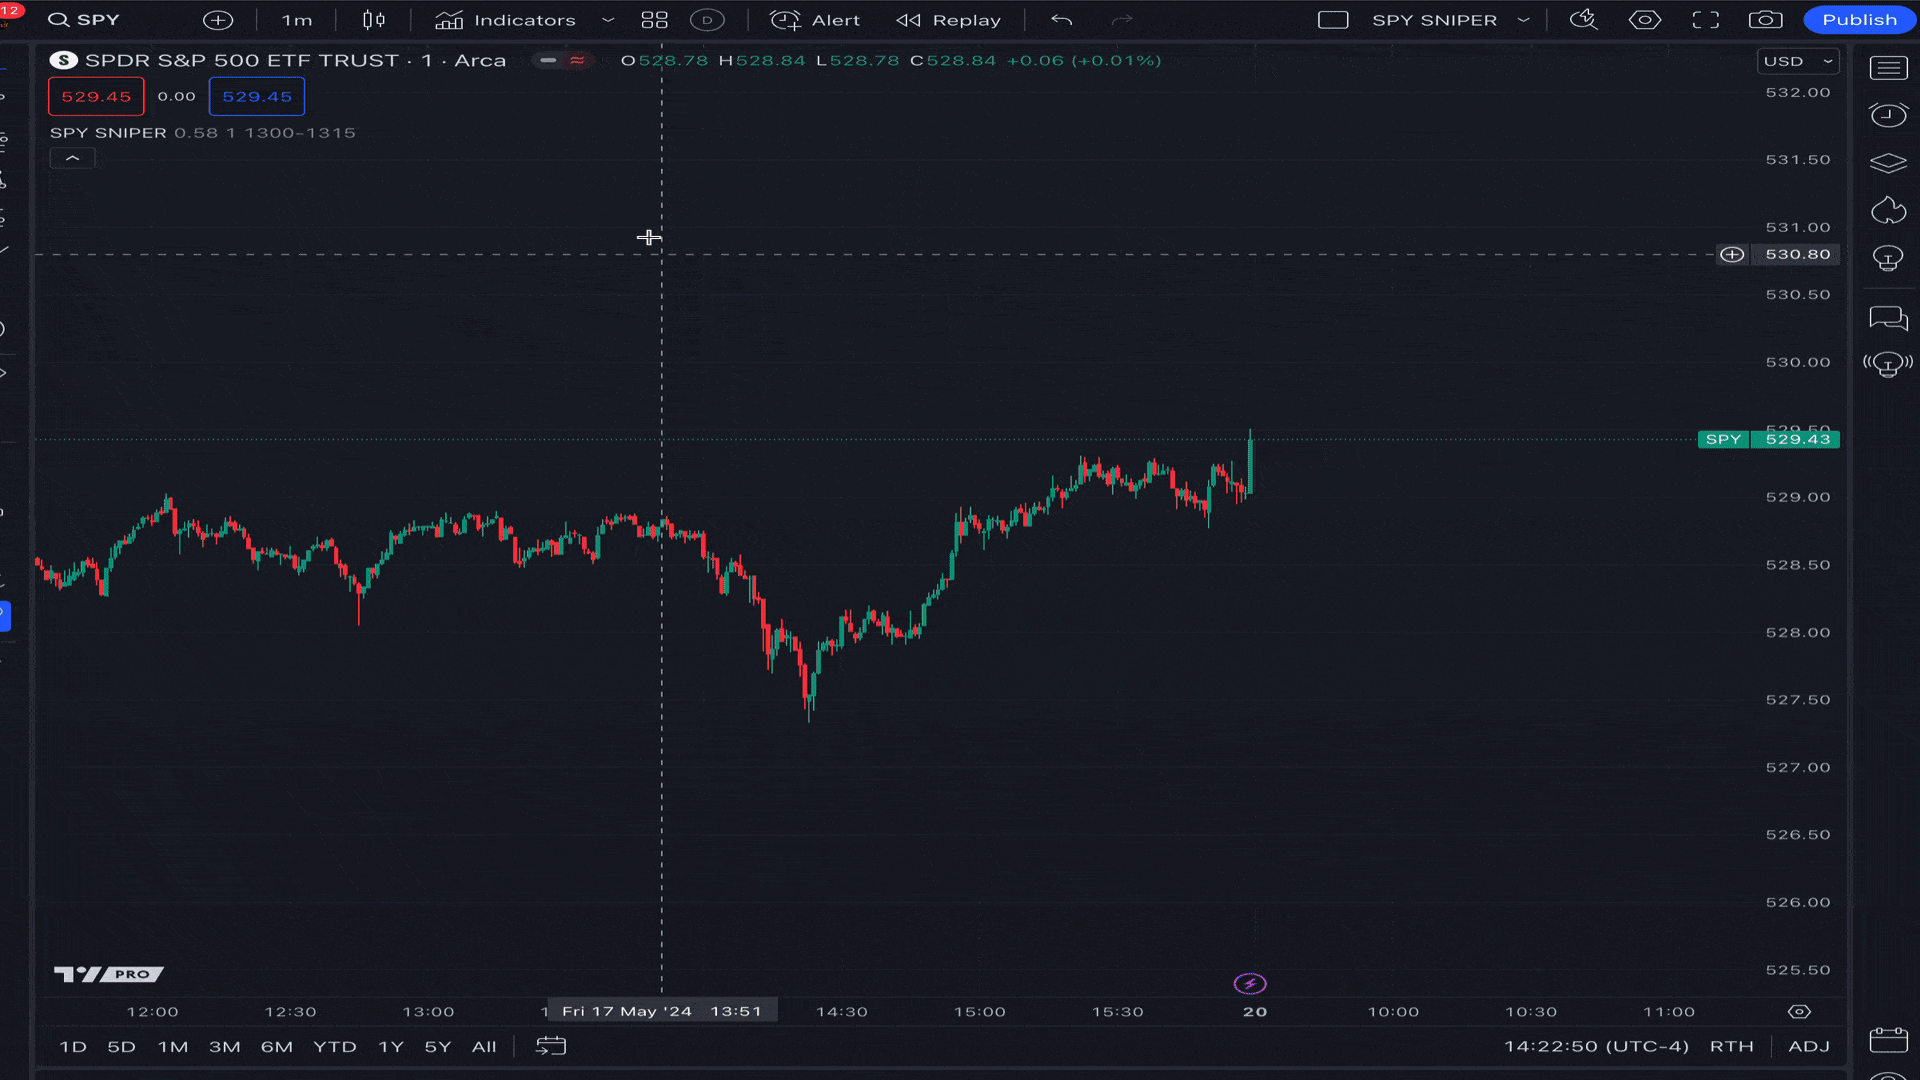Open the 1m interval selector
The height and width of the screenshot is (1080, 1920).
pyautogui.click(x=297, y=20)
